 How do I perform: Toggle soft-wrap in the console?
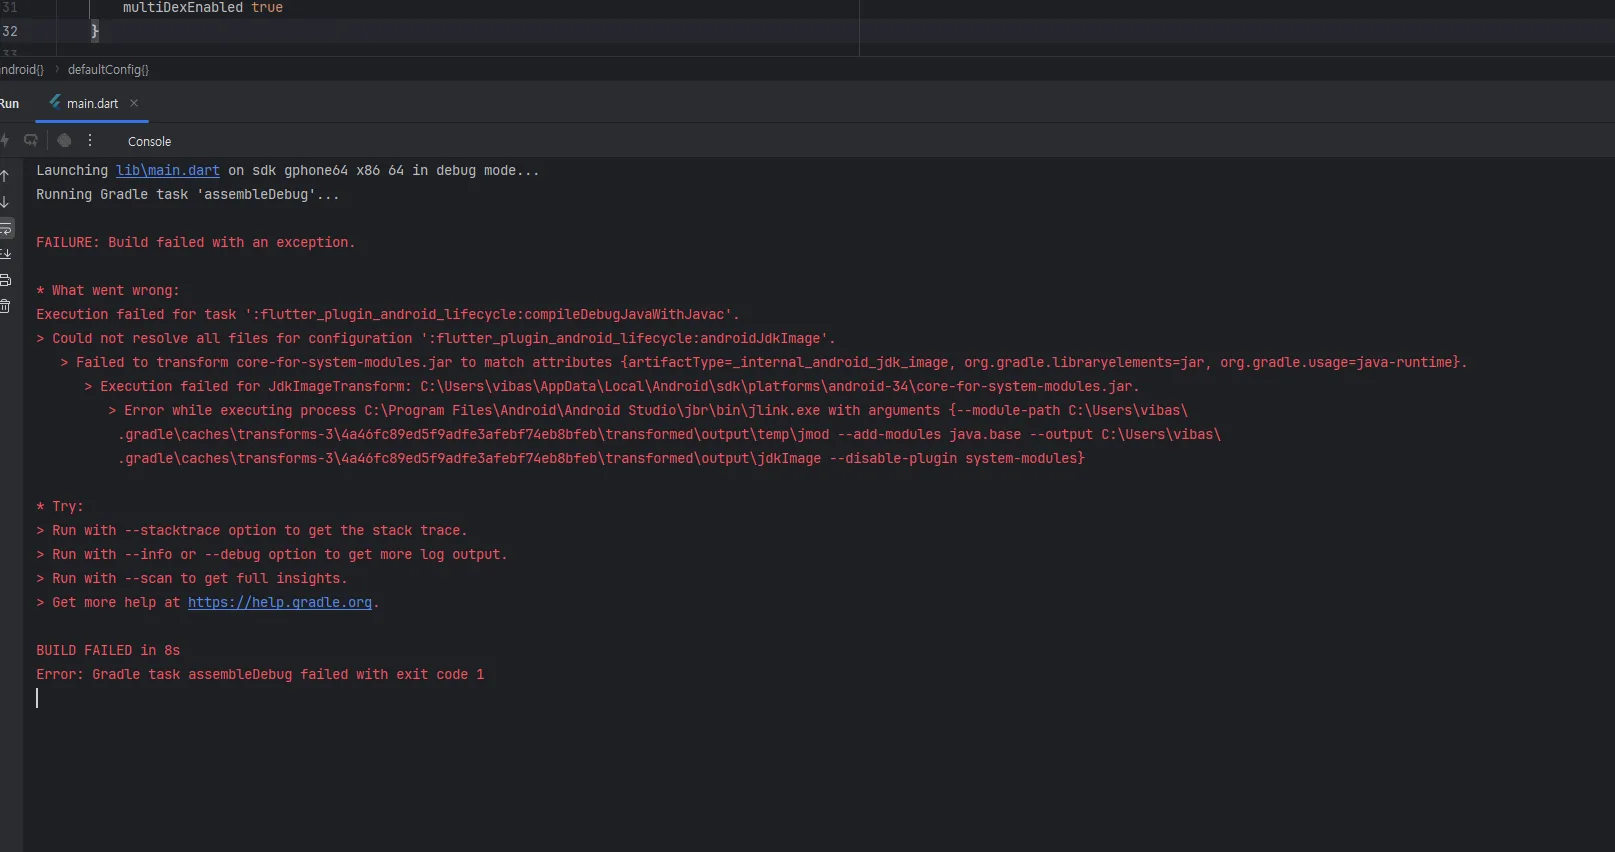[6, 228]
